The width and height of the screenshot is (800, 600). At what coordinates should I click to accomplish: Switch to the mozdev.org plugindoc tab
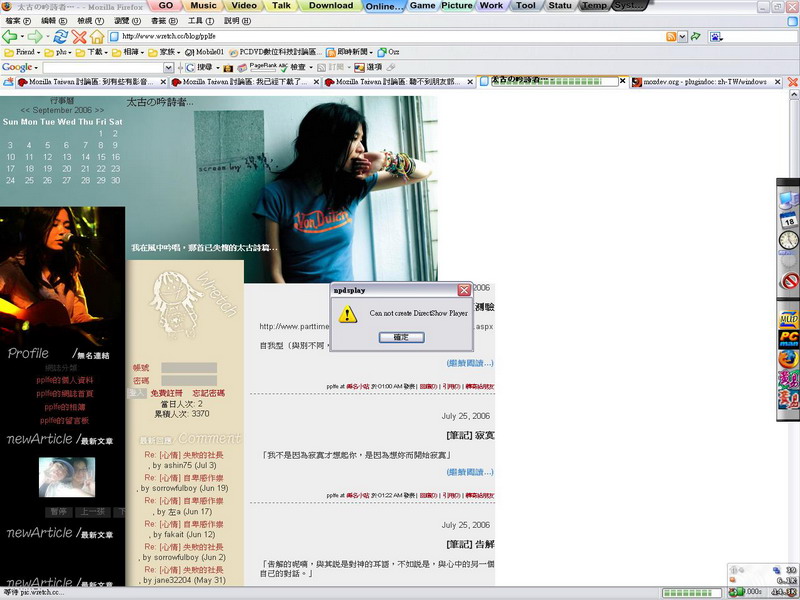click(x=706, y=82)
